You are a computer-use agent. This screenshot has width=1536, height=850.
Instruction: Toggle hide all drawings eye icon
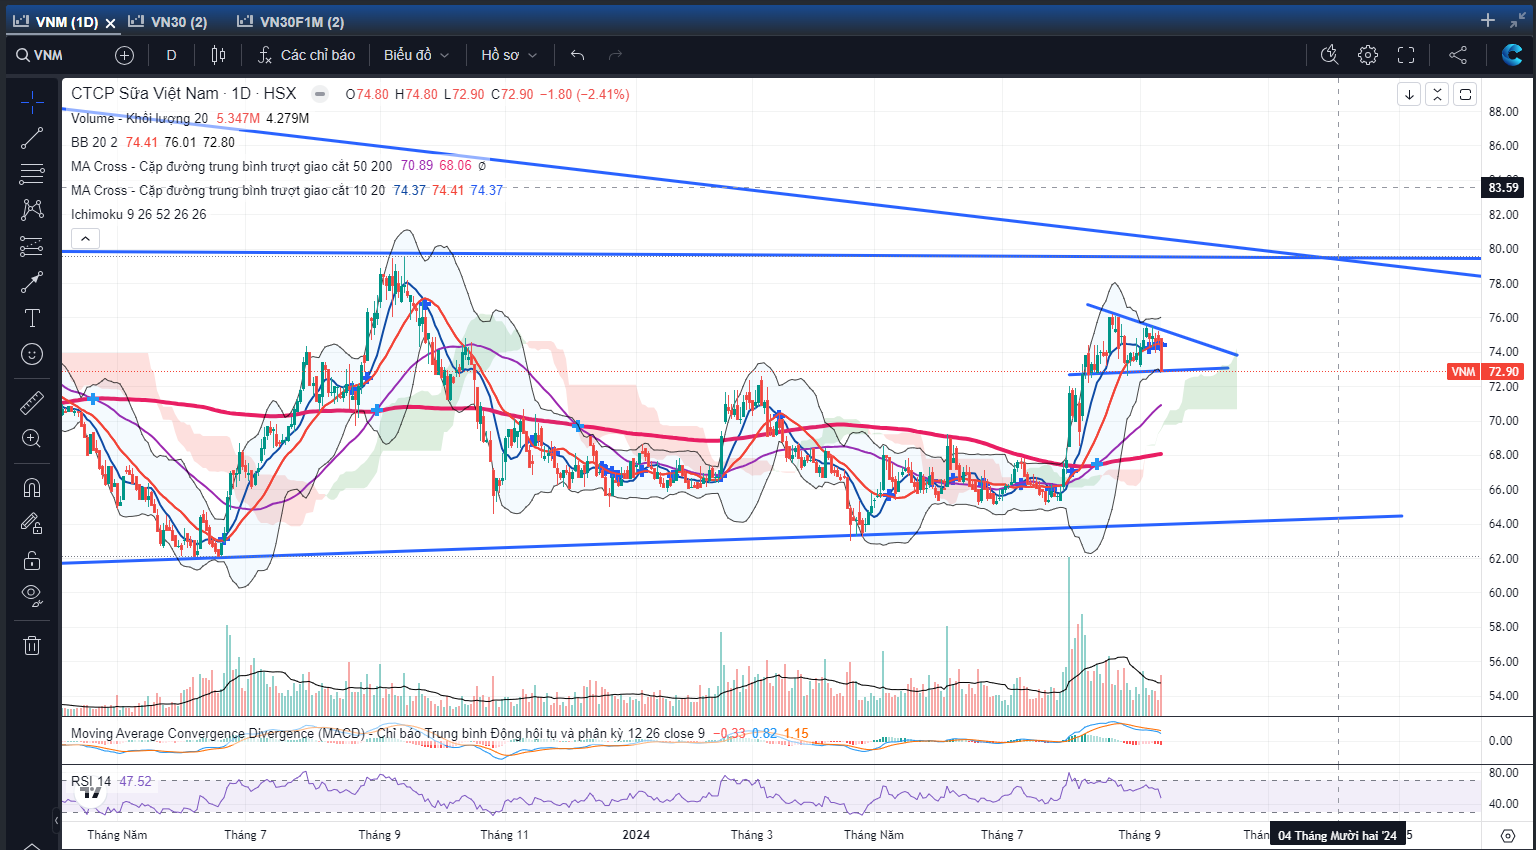coord(32,596)
